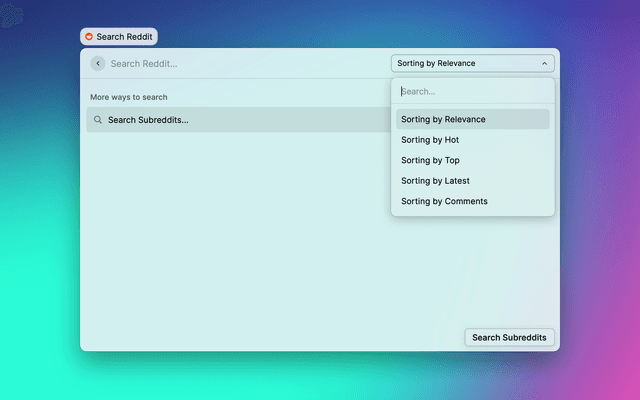The width and height of the screenshot is (640, 400).
Task: Click the magnifying glass icon beside Search Subreddits
Action: click(98, 120)
